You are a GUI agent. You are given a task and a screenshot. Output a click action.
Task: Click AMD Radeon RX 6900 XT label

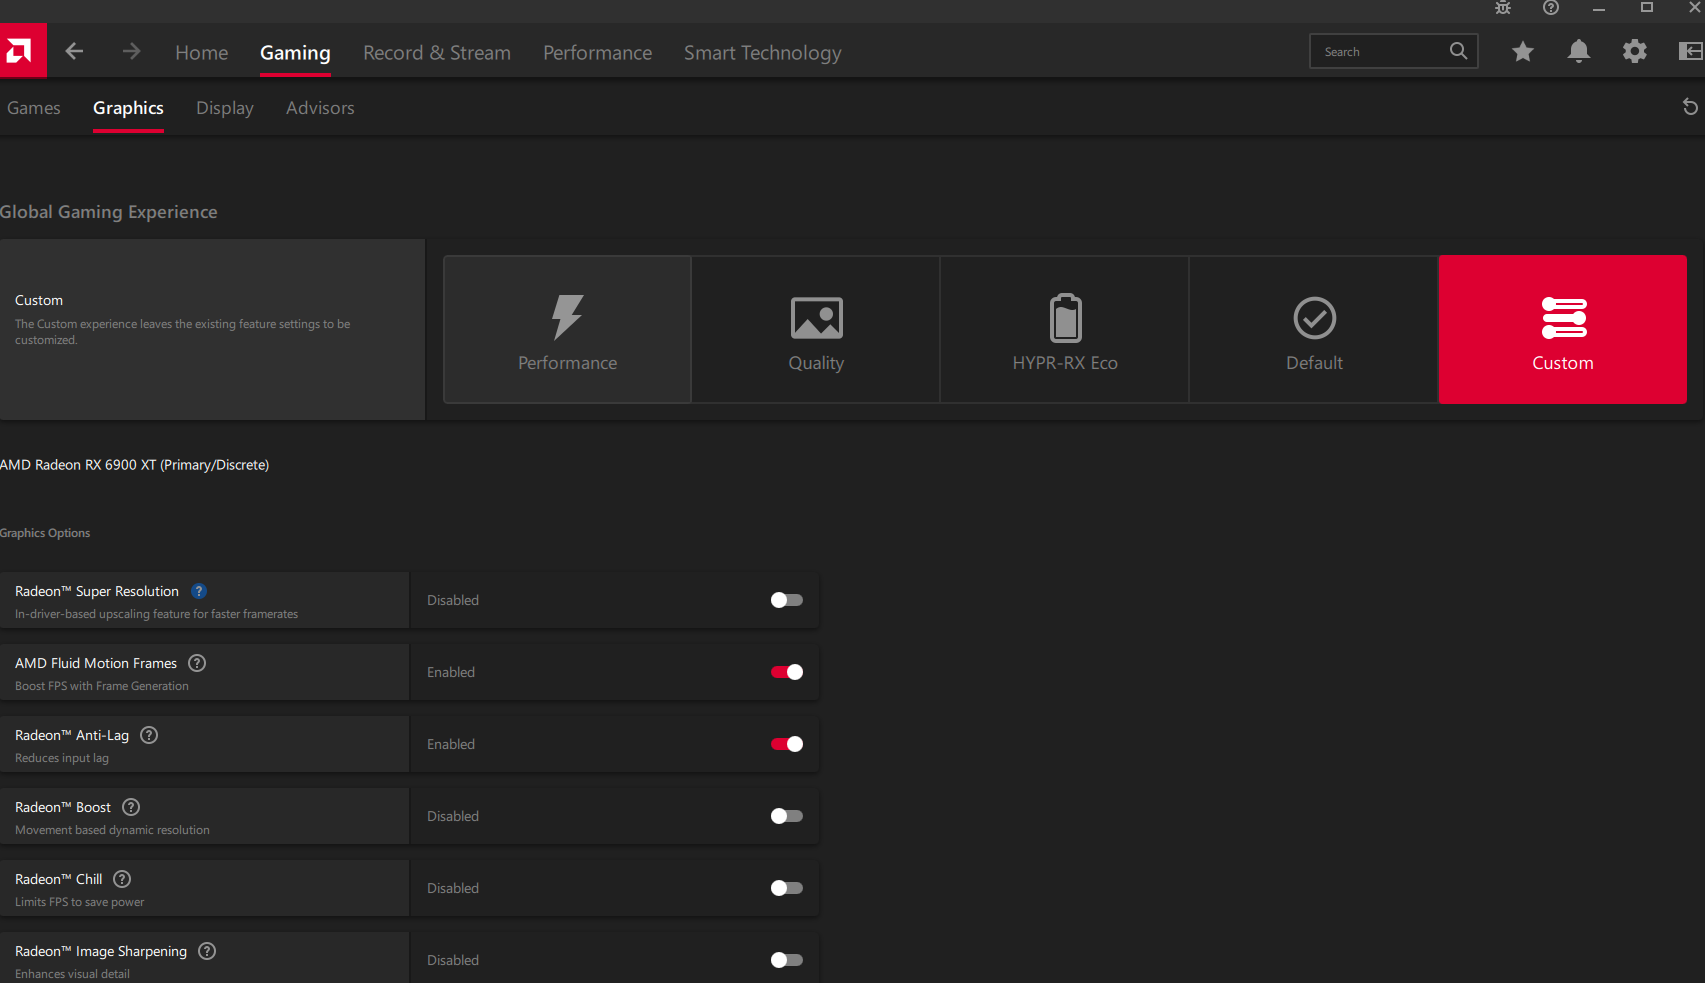click(x=135, y=465)
